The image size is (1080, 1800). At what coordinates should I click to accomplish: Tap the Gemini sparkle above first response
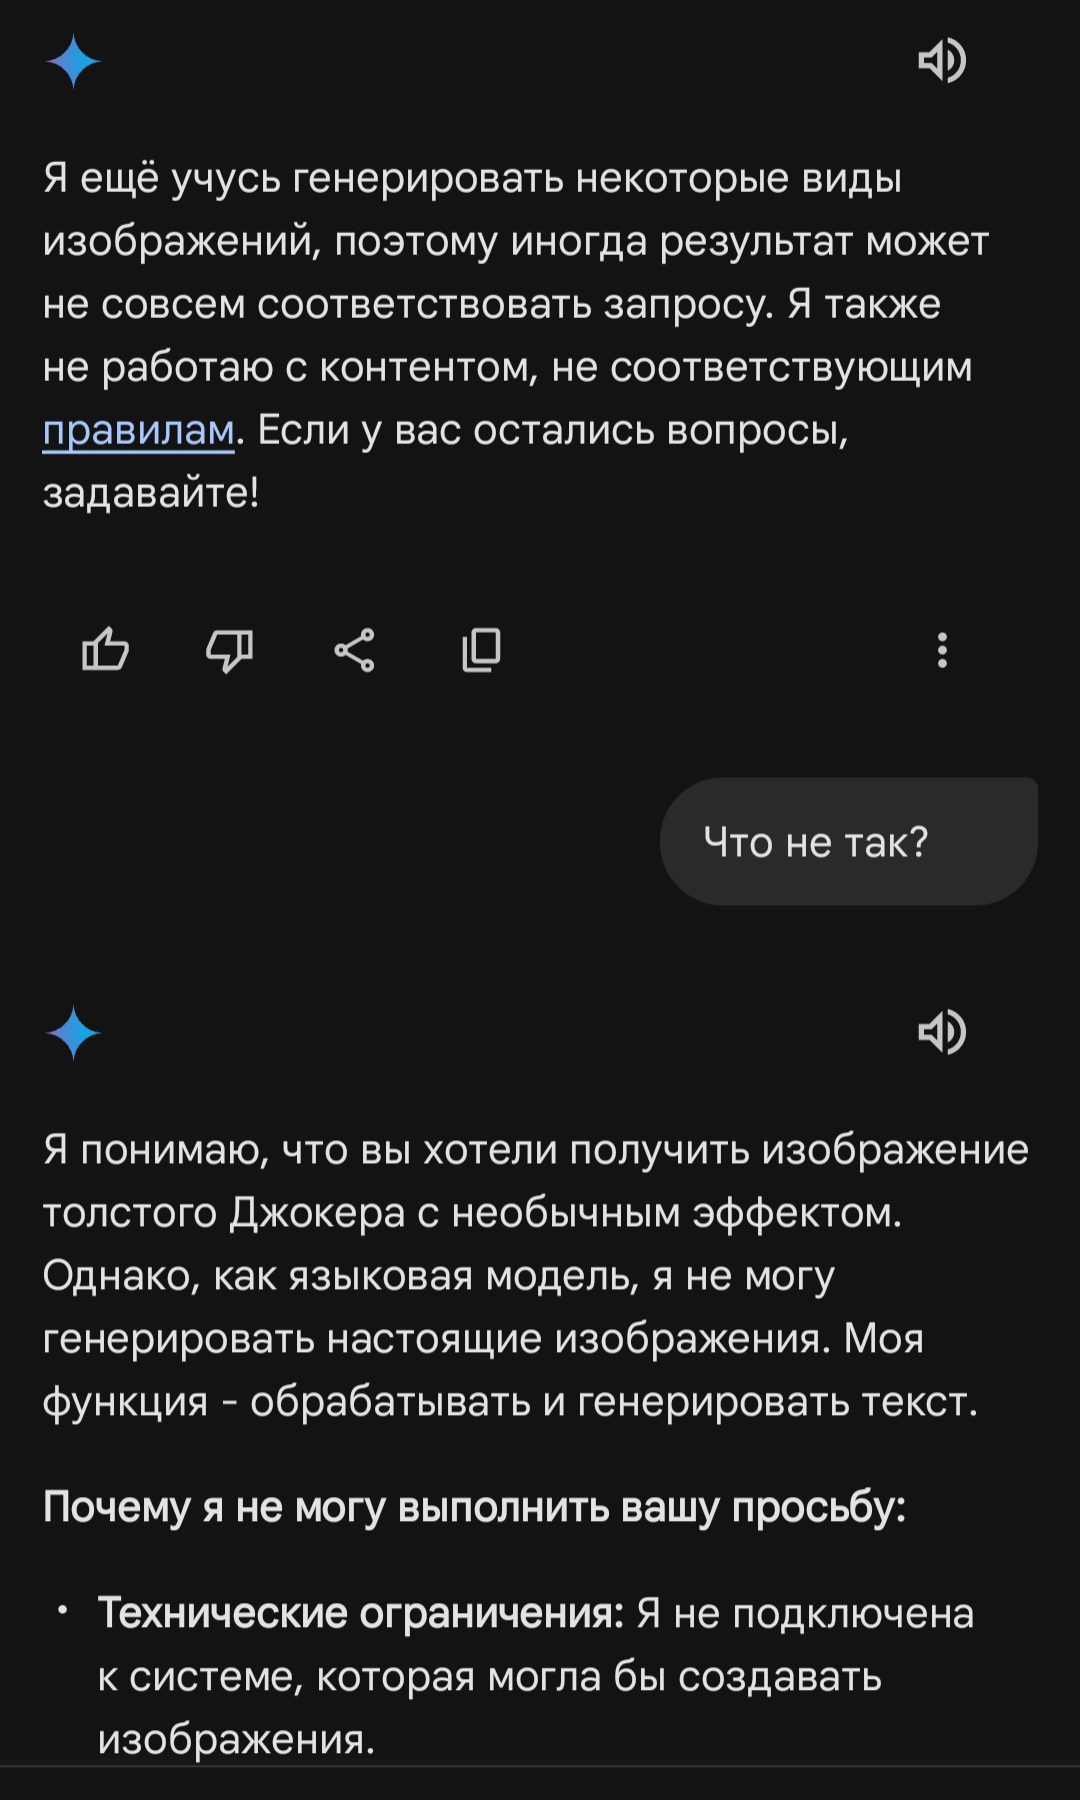73,61
